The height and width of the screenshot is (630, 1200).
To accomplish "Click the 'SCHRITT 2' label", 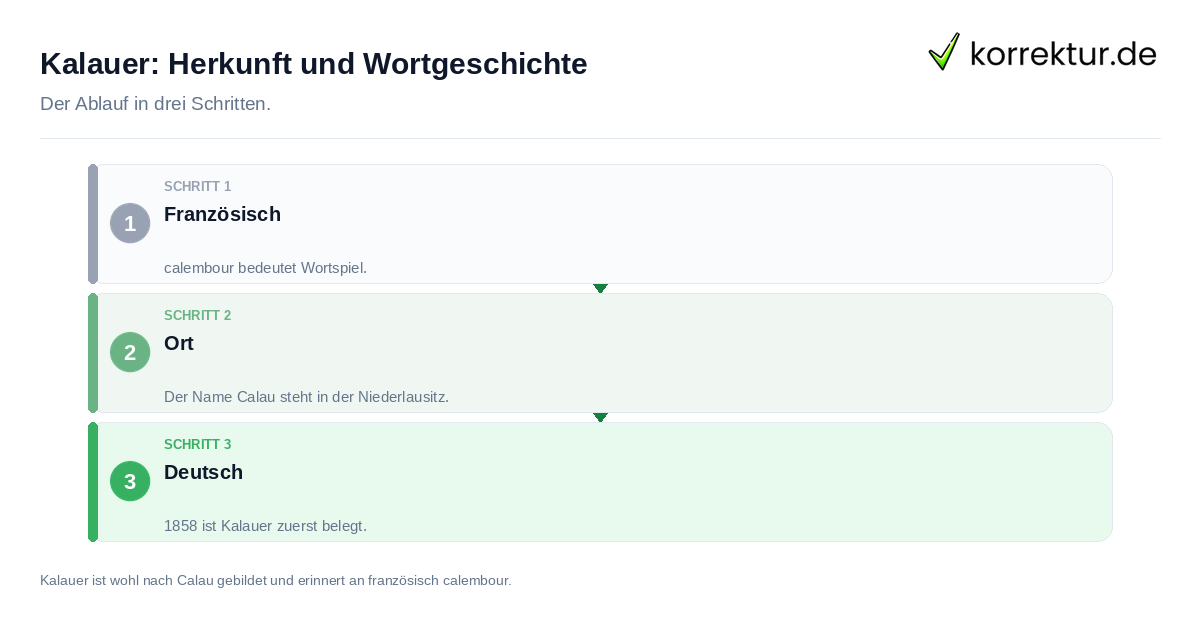I will coord(198,316).
